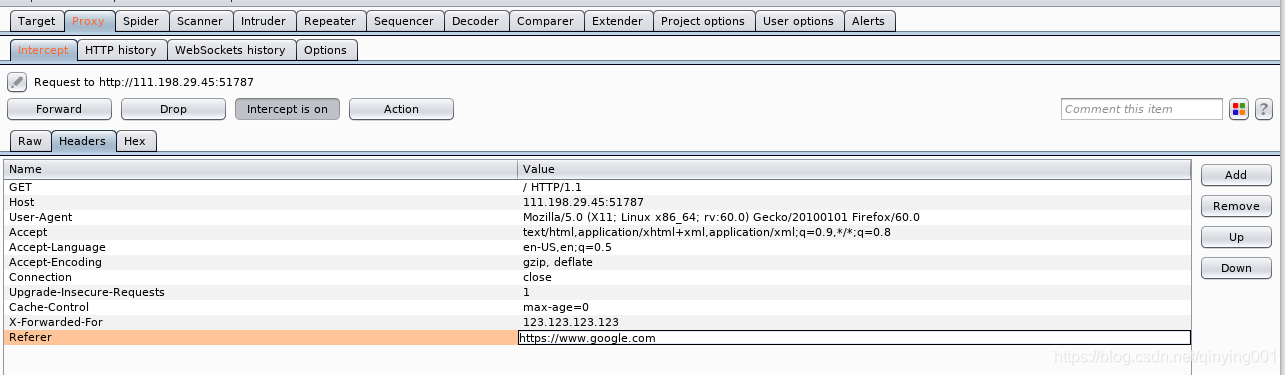Select the Upgrade-Insecure-Requests header name
1285x375 pixels.
coord(86,292)
